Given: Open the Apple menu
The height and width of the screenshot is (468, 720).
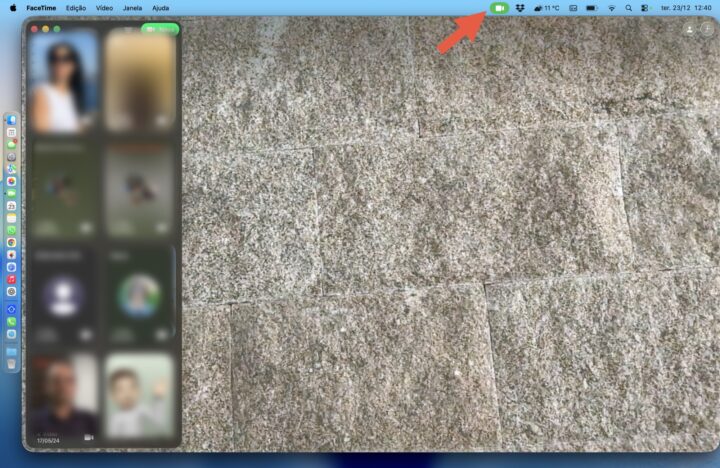Looking at the screenshot, I should click(x=12, y=8).
